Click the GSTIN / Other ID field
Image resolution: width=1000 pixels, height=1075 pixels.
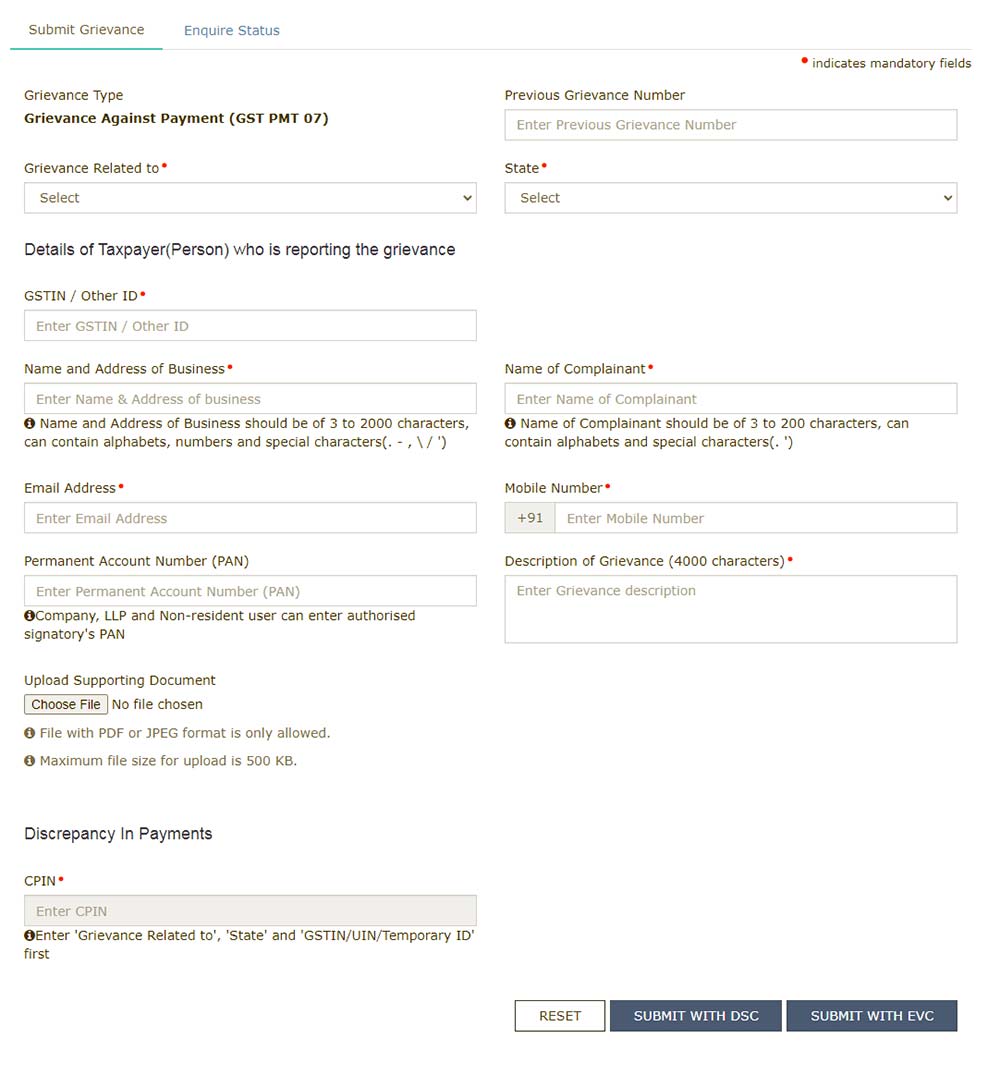click(x=250, y=326)
